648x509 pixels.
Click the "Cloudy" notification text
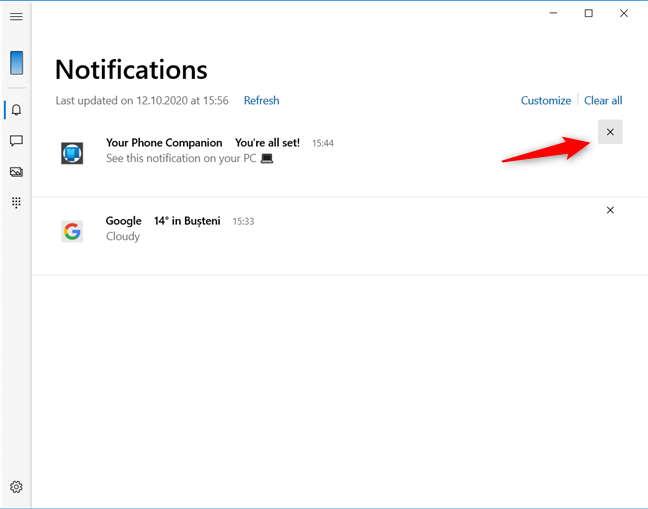(x=123, y=236)
